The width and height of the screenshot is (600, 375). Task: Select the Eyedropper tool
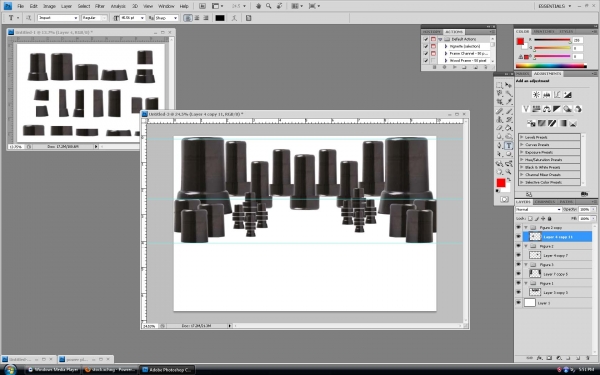[509, 102]
